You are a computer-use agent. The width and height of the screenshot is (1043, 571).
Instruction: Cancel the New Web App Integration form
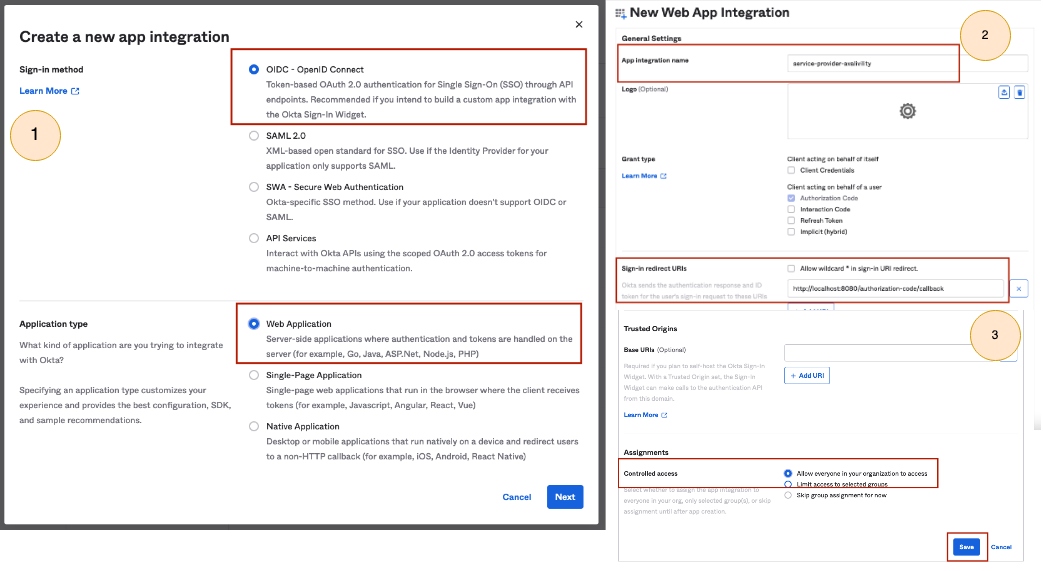pyautogui.click(x=1001, y=547)
